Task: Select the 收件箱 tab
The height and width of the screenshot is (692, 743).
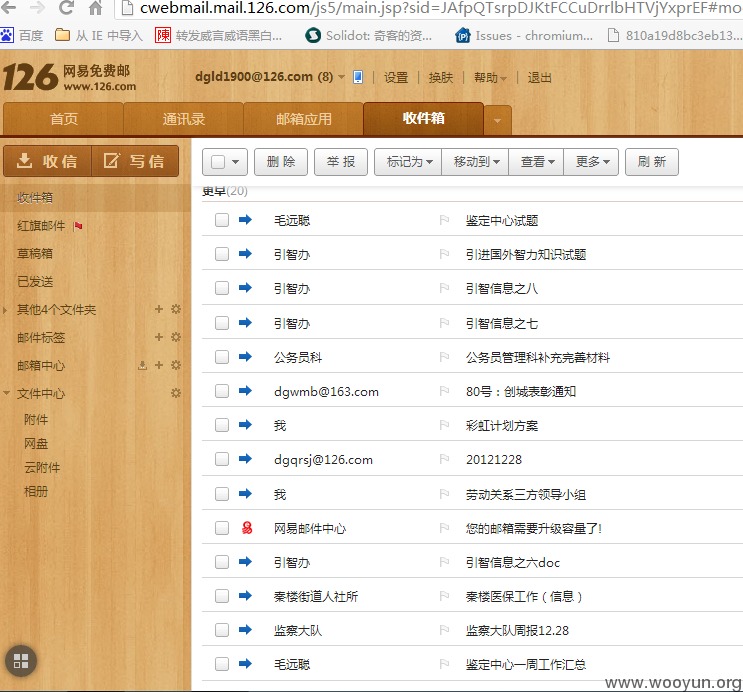Action: (423, 118)
